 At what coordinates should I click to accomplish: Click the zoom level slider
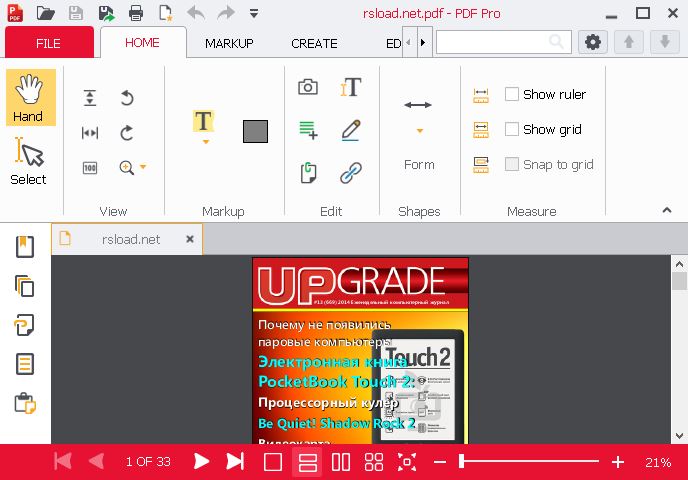click(529, 462)
